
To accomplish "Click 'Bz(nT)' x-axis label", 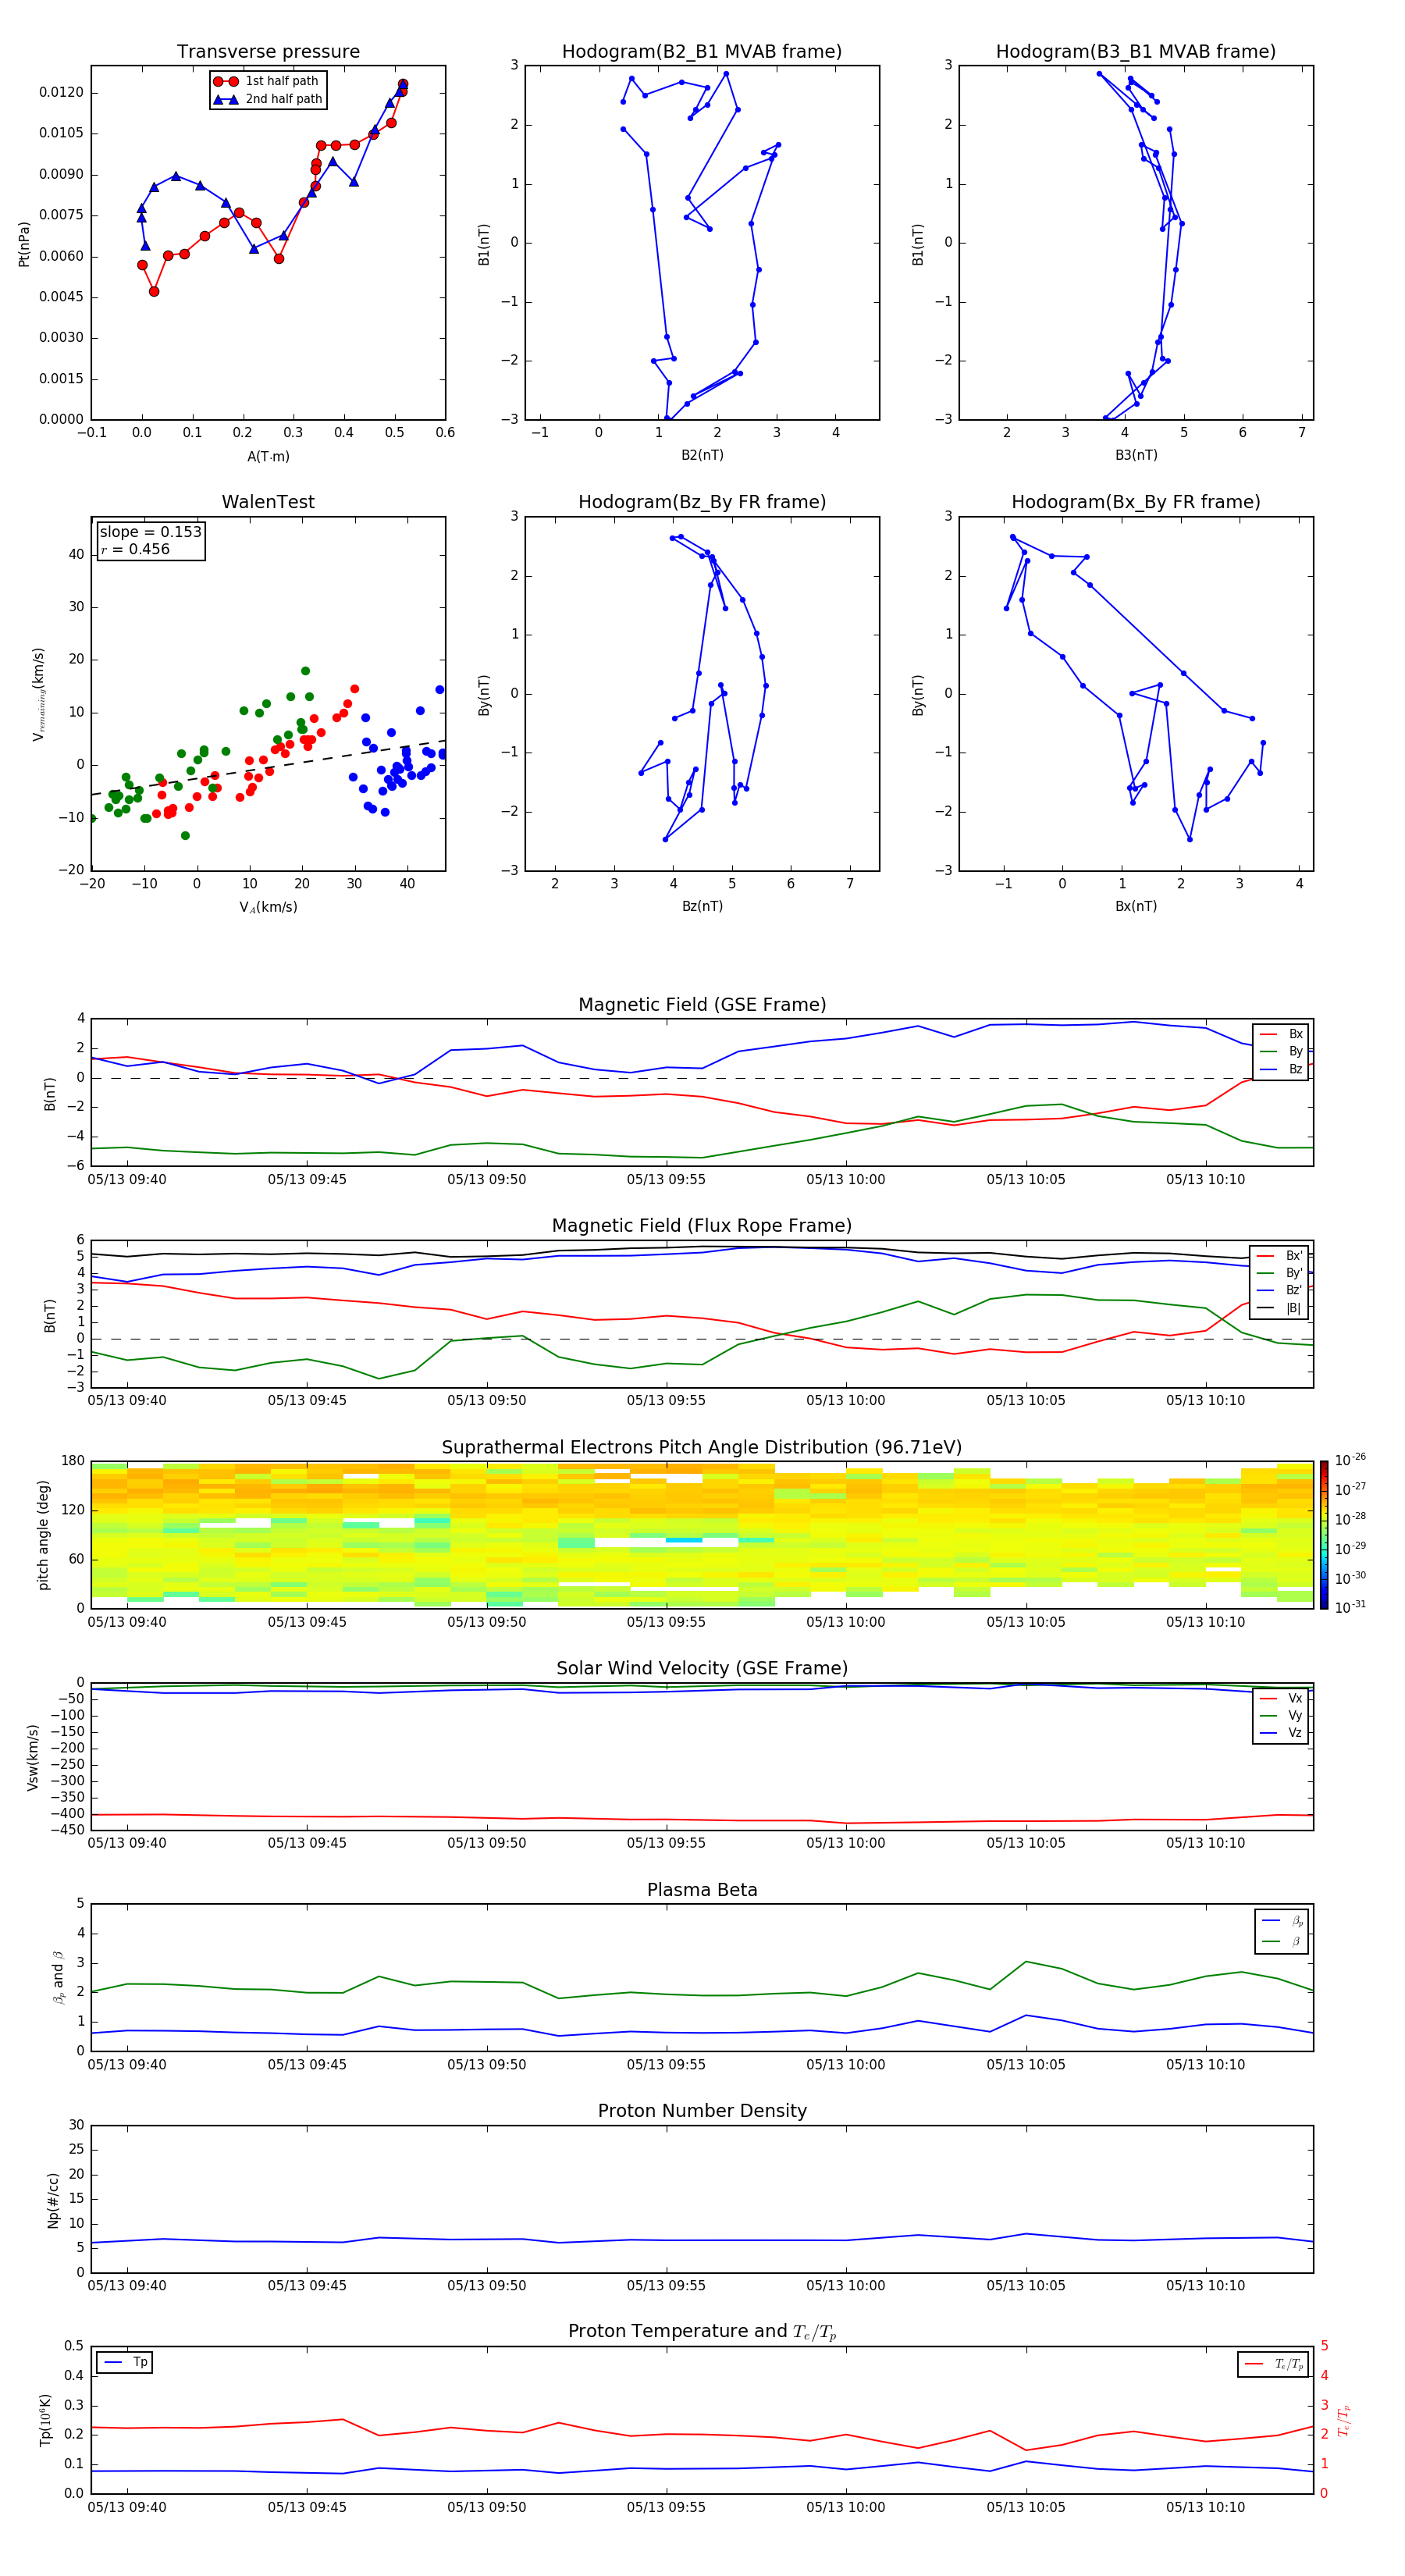I will click(702, 906).
